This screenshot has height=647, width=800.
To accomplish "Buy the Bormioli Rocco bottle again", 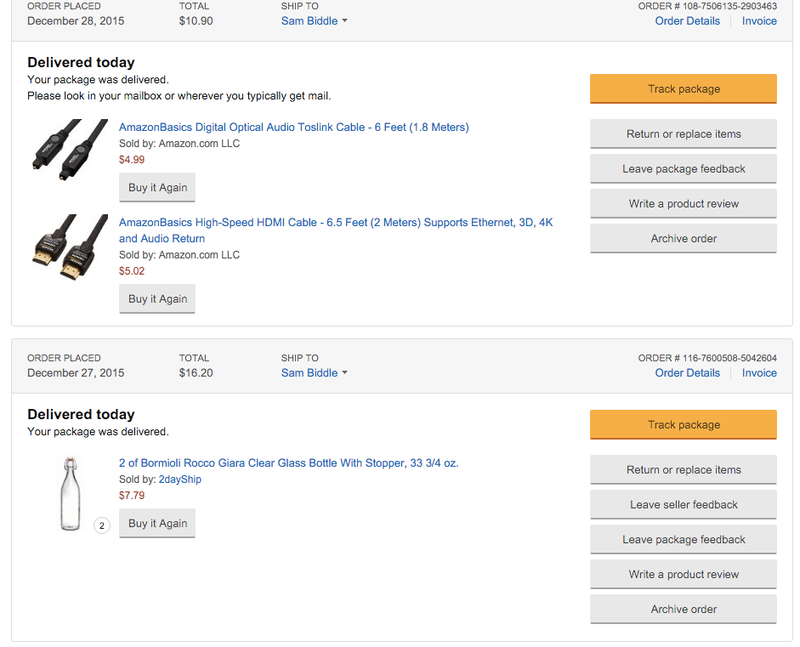I will [157, 523].
